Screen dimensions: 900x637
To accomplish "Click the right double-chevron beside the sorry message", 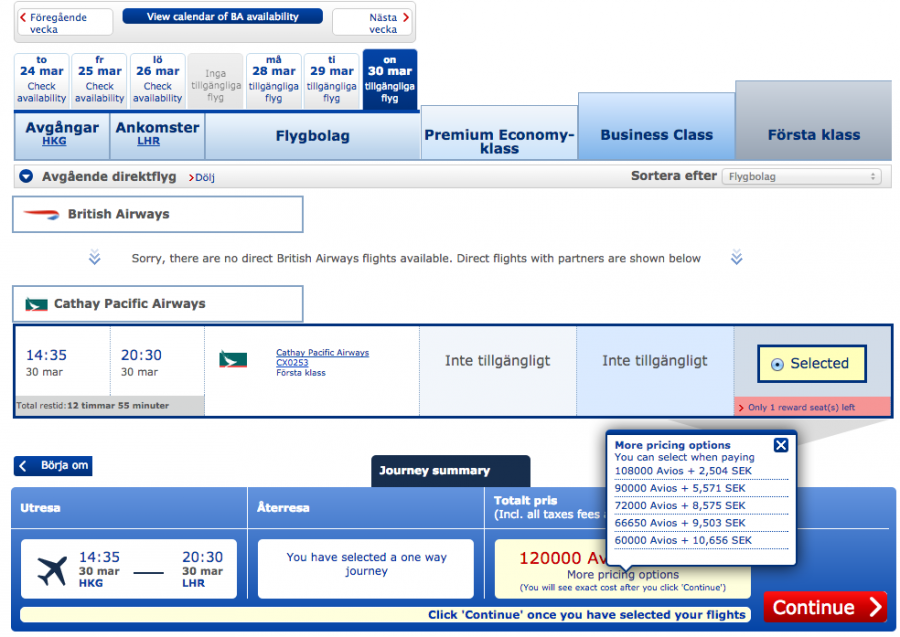I will click(x=736, y=259).
